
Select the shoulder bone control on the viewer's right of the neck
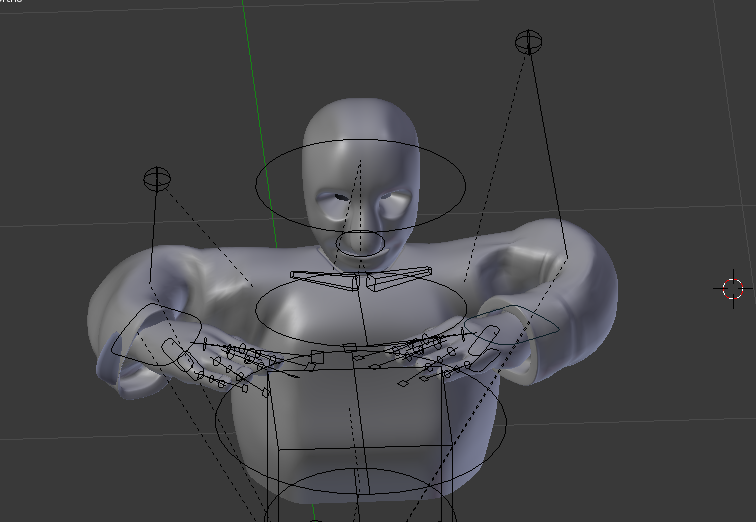click(x=399, y=279)
